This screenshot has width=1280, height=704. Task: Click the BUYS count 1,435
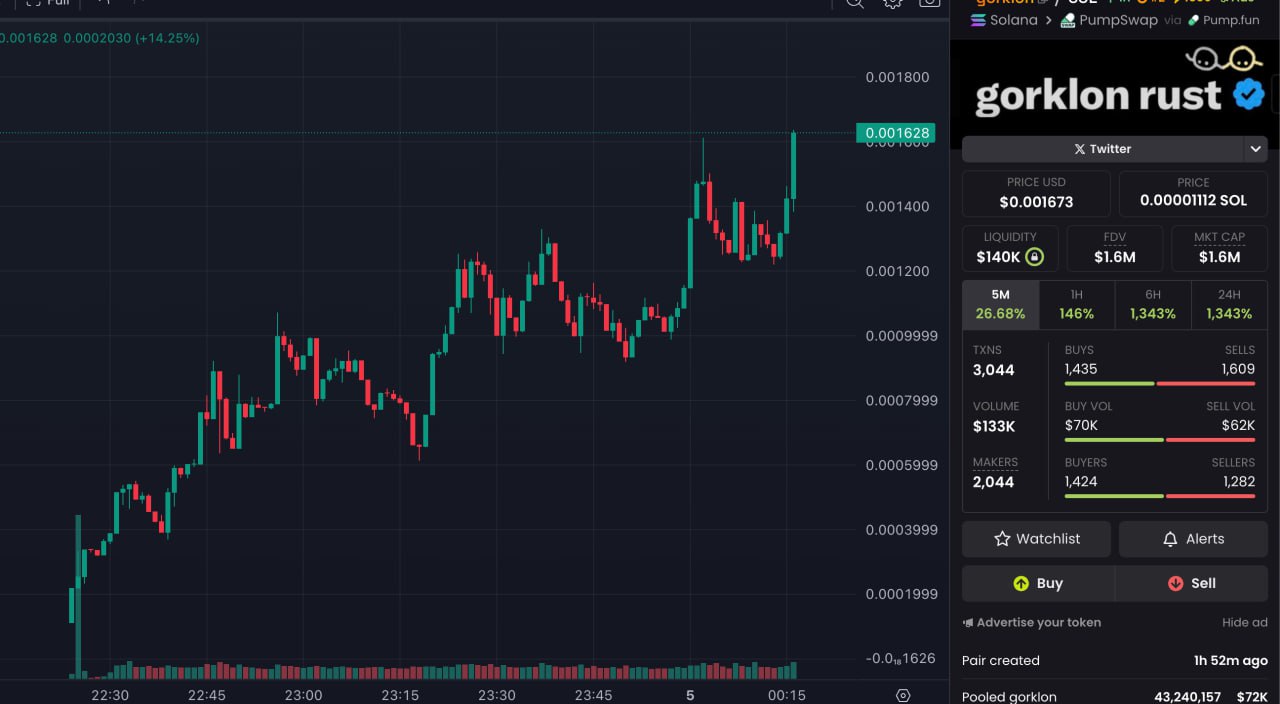[x=1081, y=369]
